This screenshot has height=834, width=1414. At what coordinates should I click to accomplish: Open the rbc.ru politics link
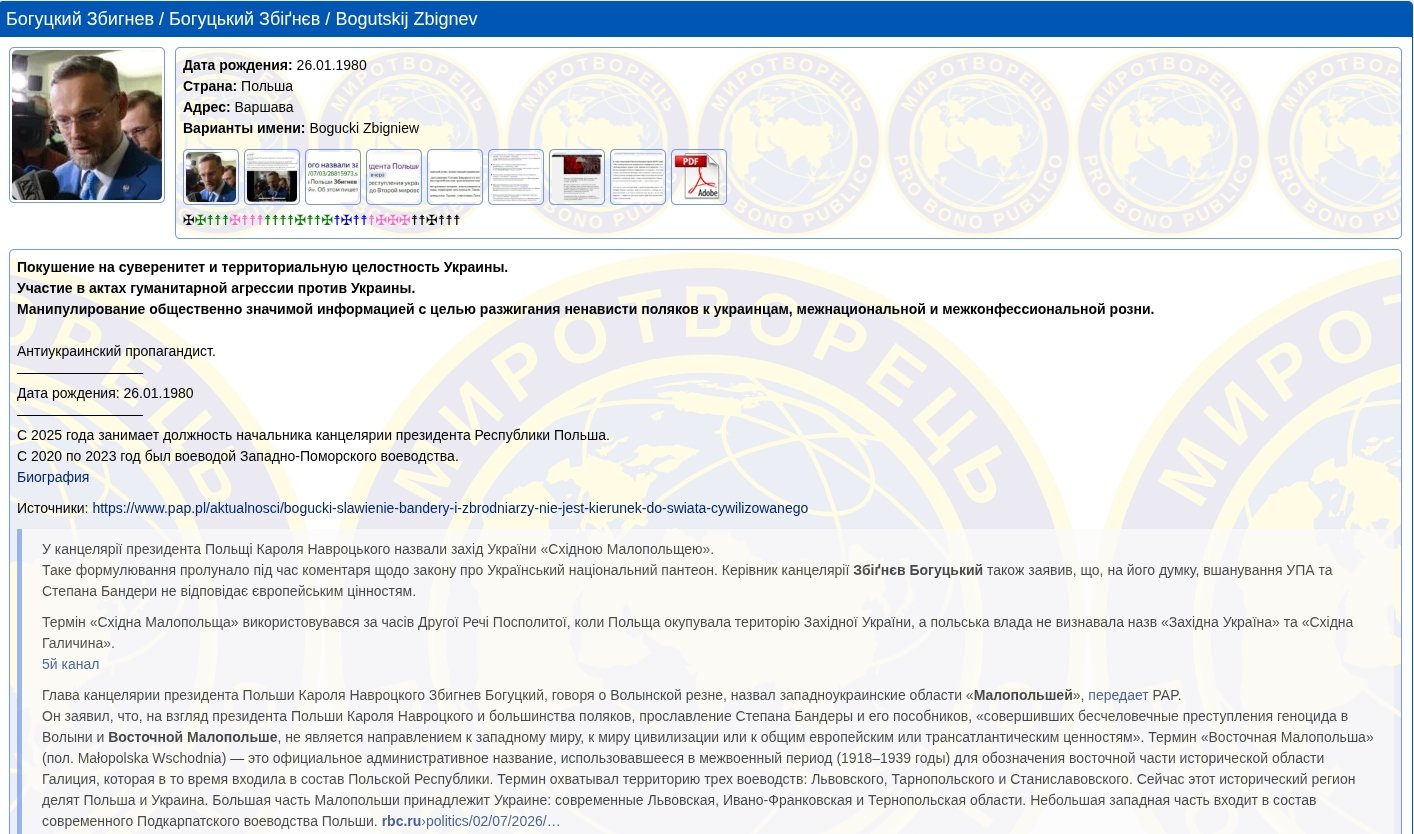coord(471,821)
